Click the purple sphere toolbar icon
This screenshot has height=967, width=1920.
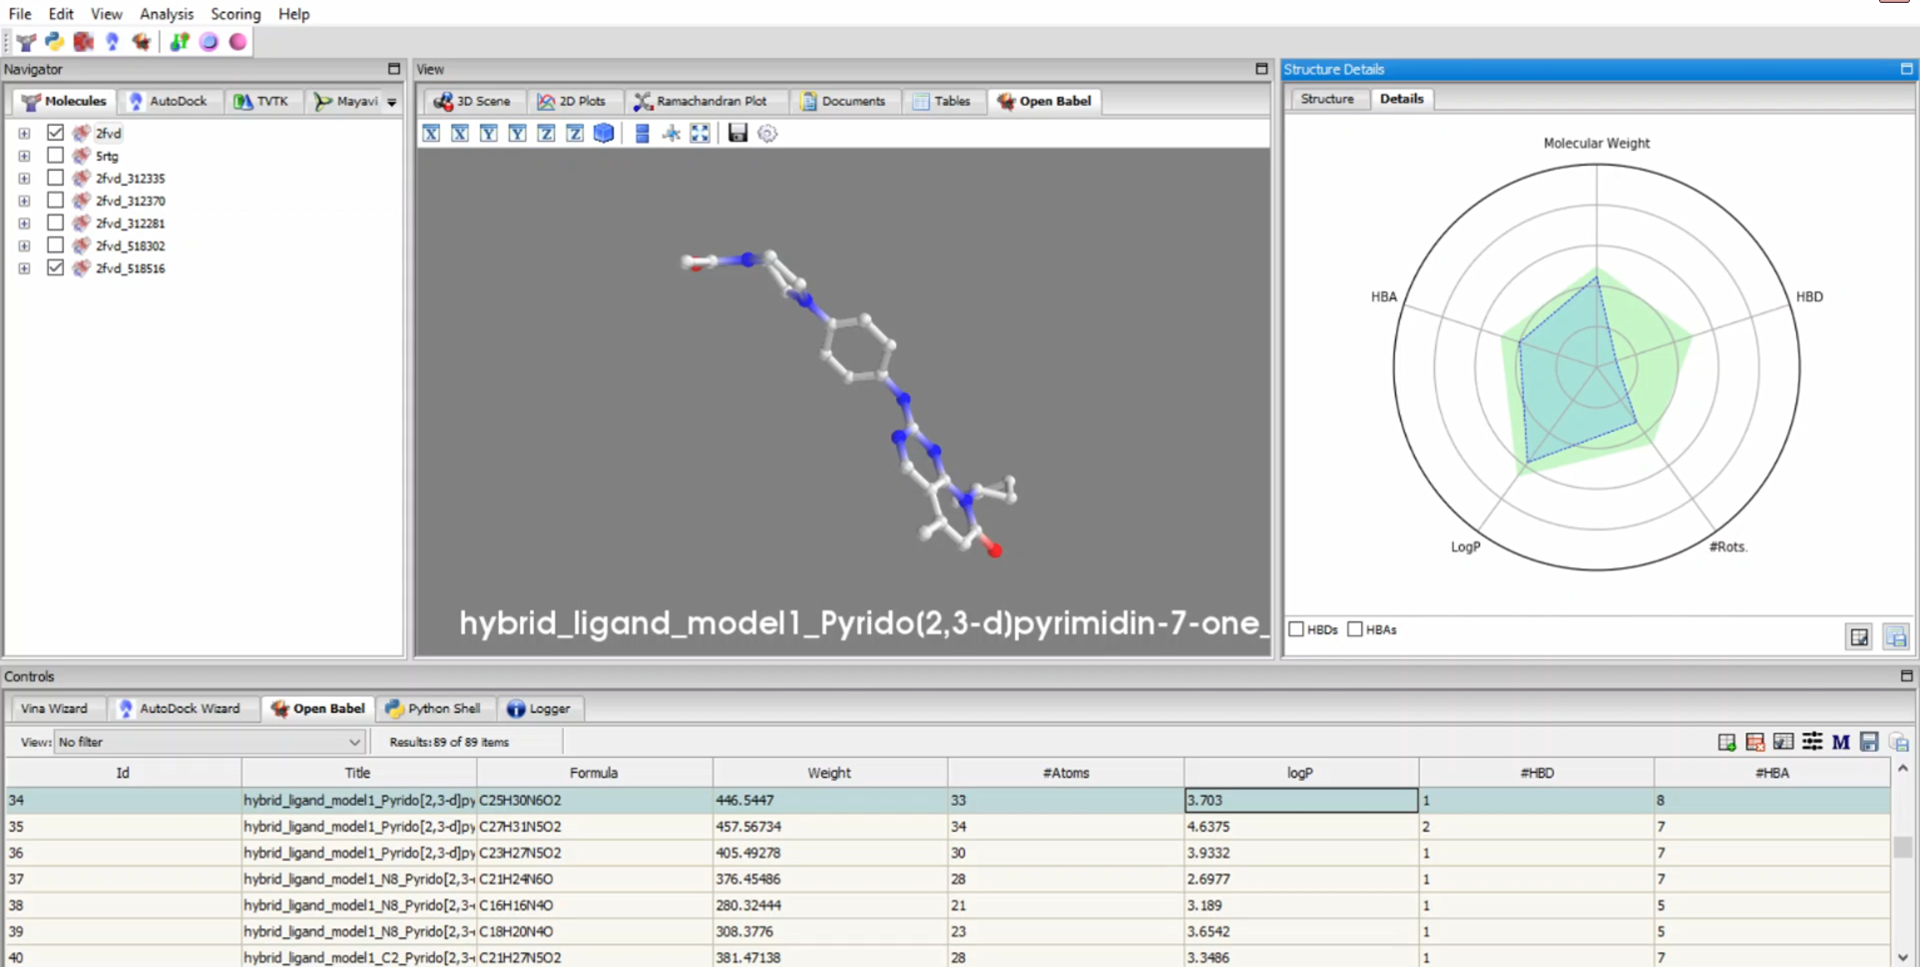click(209, 42)
